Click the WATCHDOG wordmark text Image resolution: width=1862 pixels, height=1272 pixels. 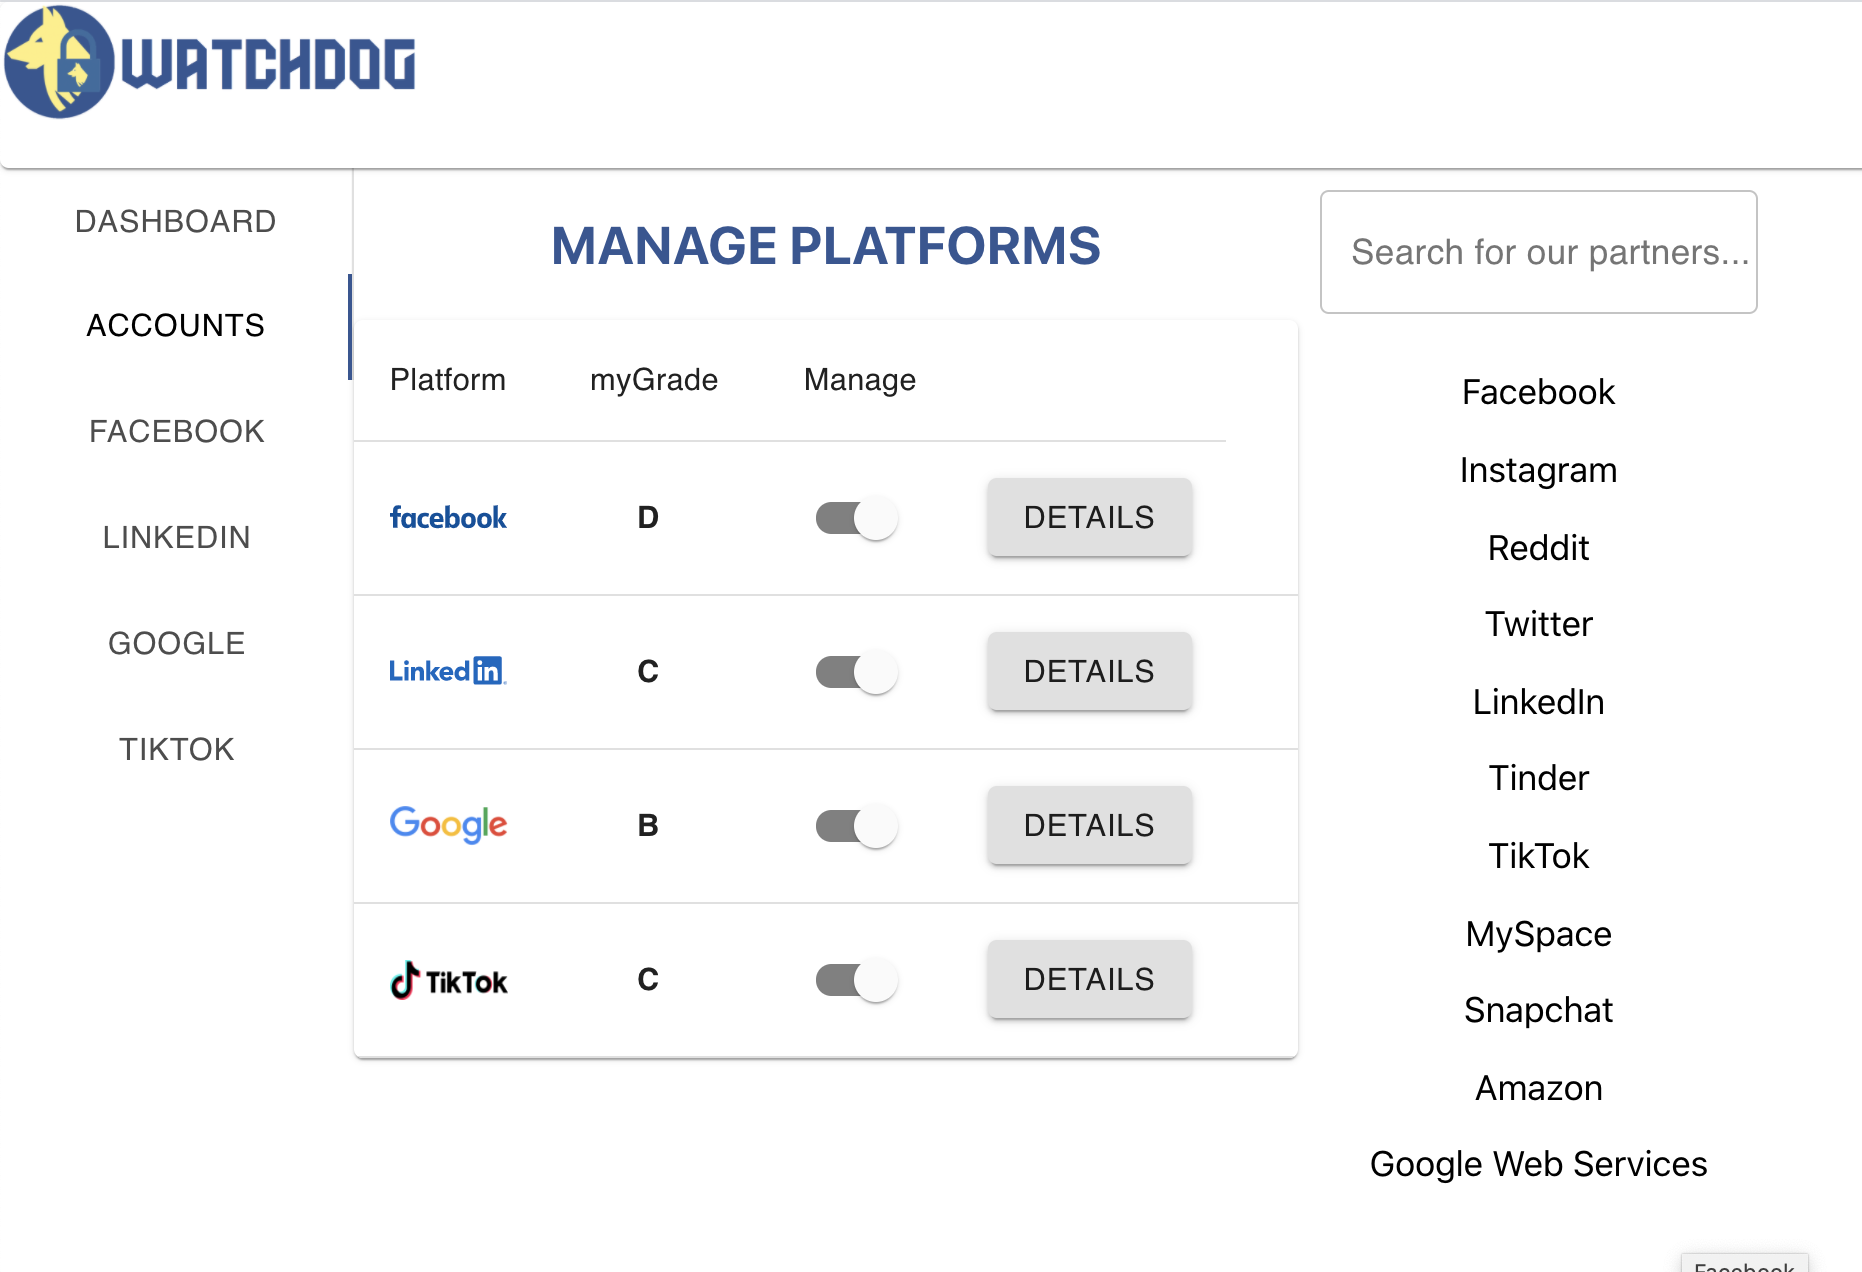tap(268, 64)
